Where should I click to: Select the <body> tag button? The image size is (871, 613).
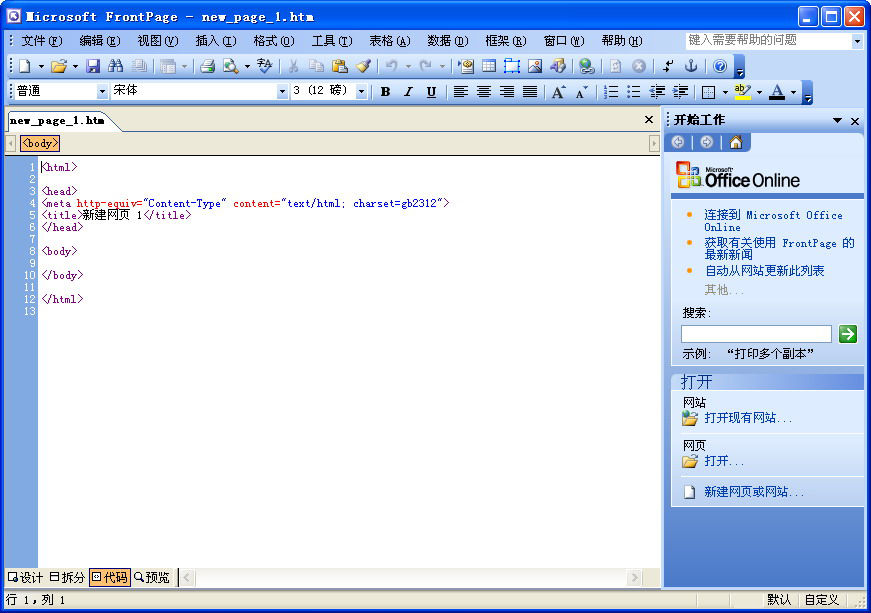pos(39,143)
